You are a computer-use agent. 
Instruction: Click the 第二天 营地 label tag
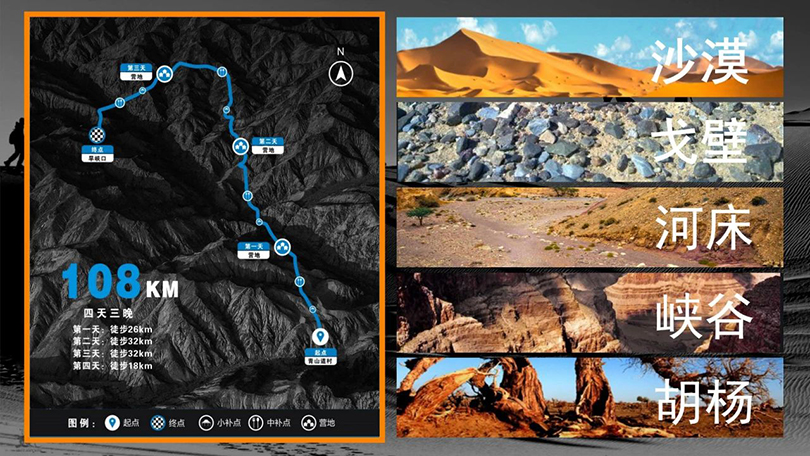pyautogui.click(x=268, y=146)
